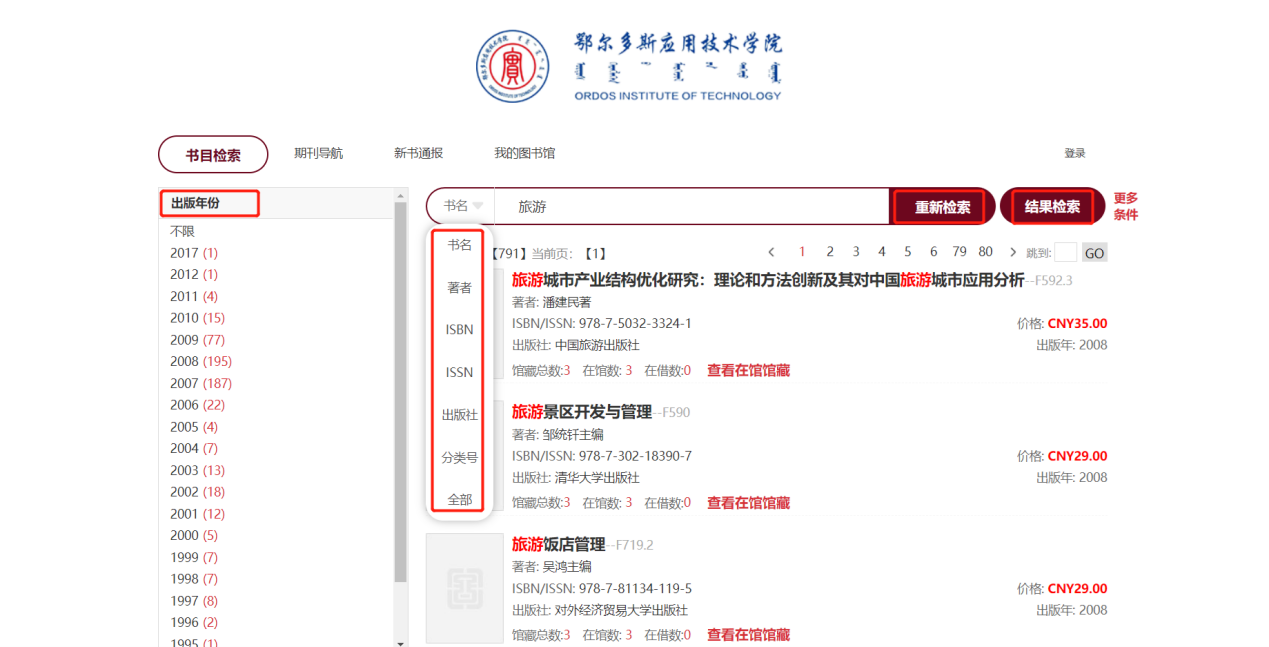1269x647 pixels.
Task: Click previous page arrow in pagination
Action: click(x=771, y=252)
